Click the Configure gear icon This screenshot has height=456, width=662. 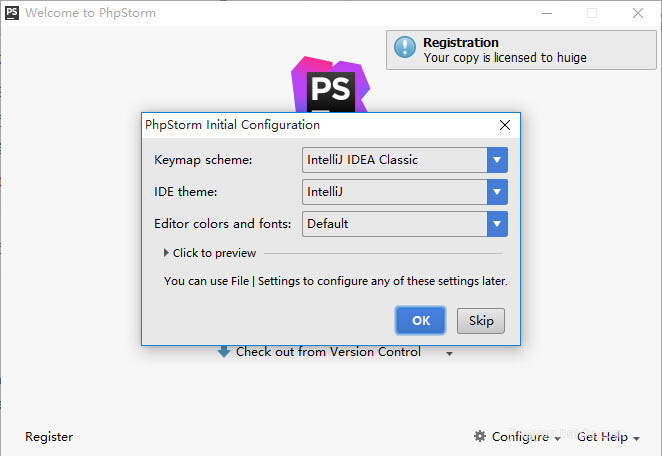point(480,437)
